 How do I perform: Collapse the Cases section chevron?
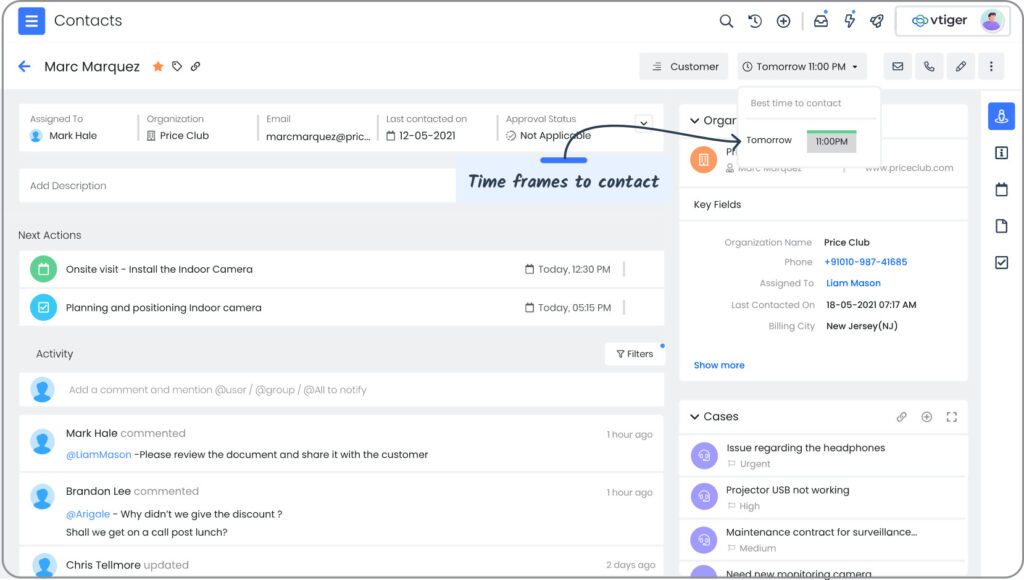pos(694,417)
